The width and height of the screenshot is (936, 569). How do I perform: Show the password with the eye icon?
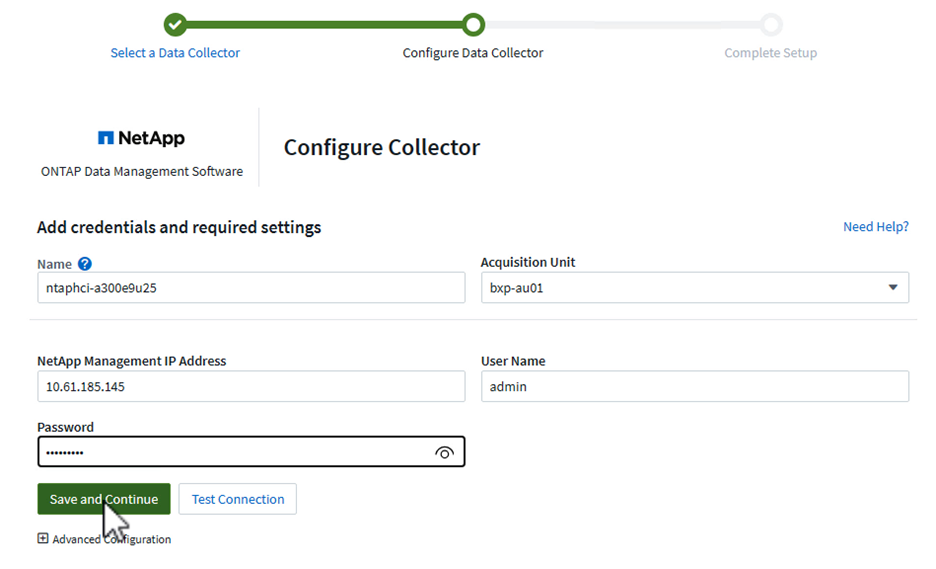[x=444, y=452]
